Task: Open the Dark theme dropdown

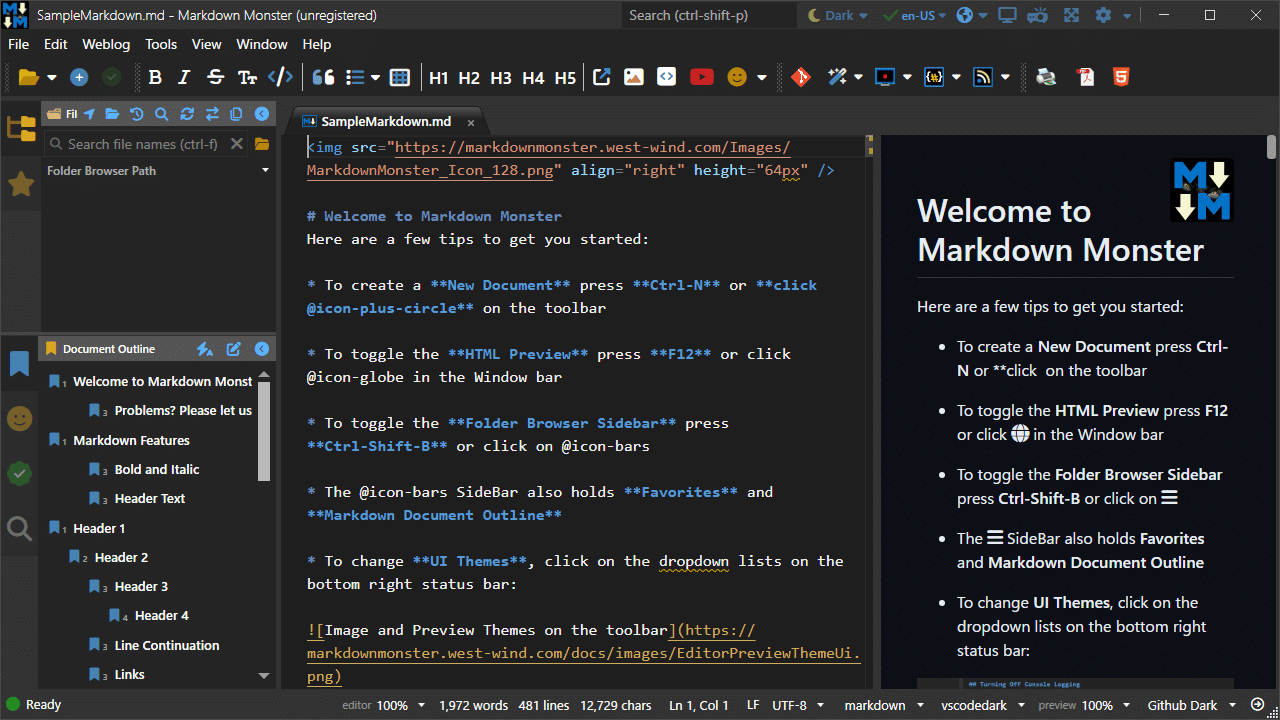Action: [839, 15]
